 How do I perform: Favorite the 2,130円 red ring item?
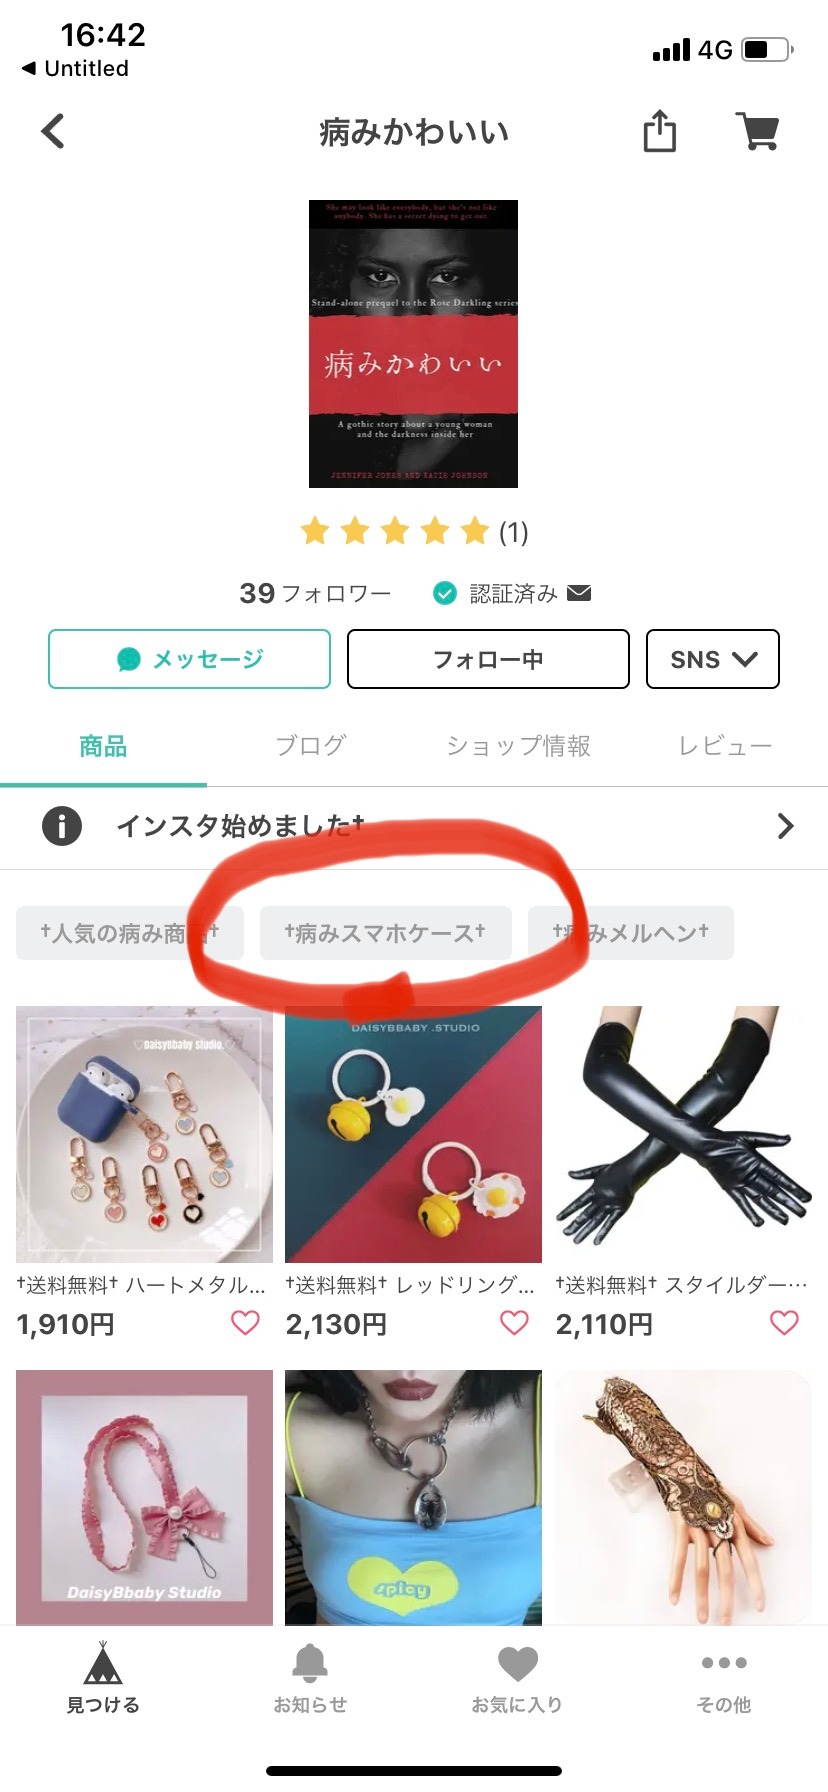click(x=514, y=1323)
